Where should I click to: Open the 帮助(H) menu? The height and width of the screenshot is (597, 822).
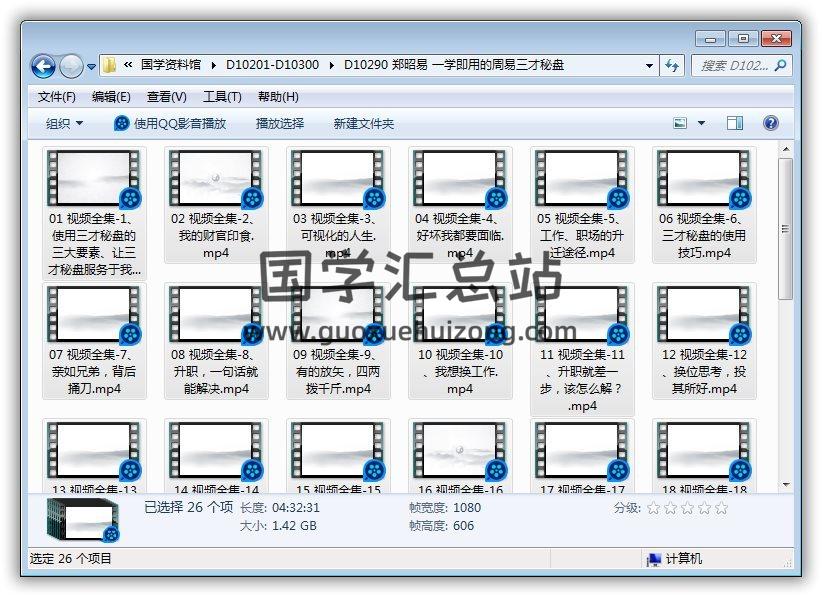tap(278, 96)
